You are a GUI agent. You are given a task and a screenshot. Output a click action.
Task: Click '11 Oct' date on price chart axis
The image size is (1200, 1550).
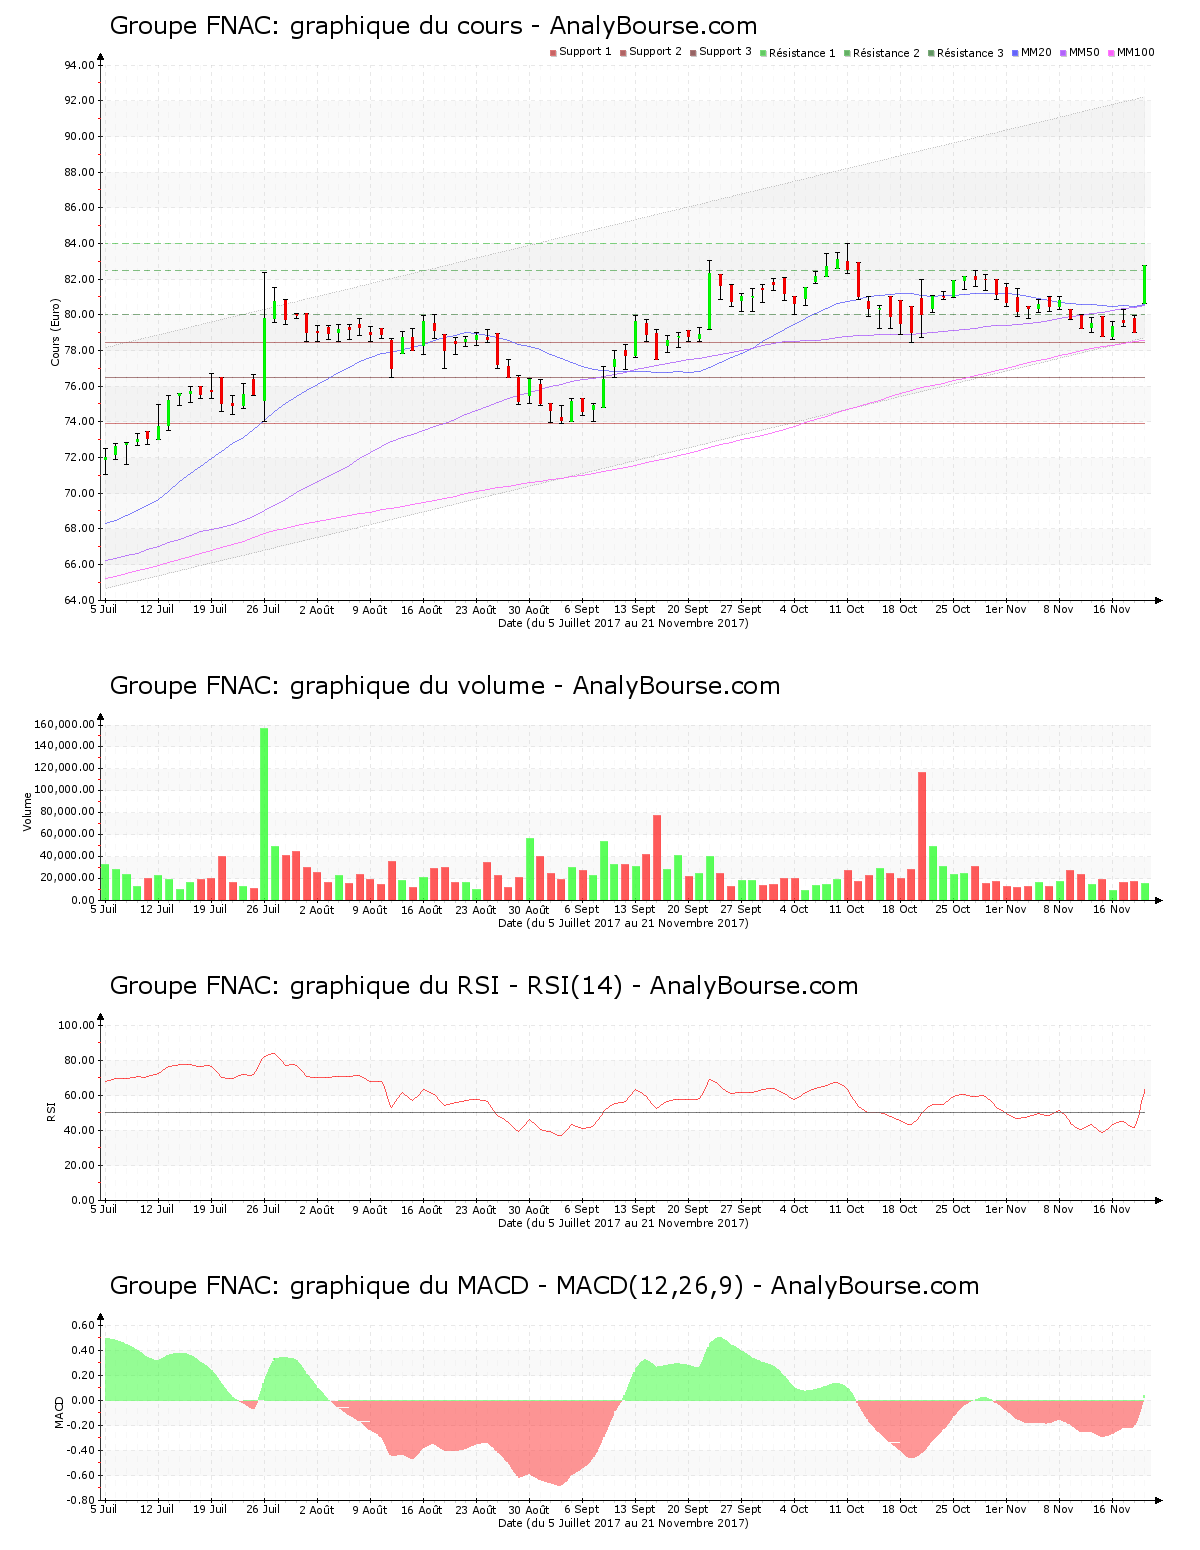point(847,609)
